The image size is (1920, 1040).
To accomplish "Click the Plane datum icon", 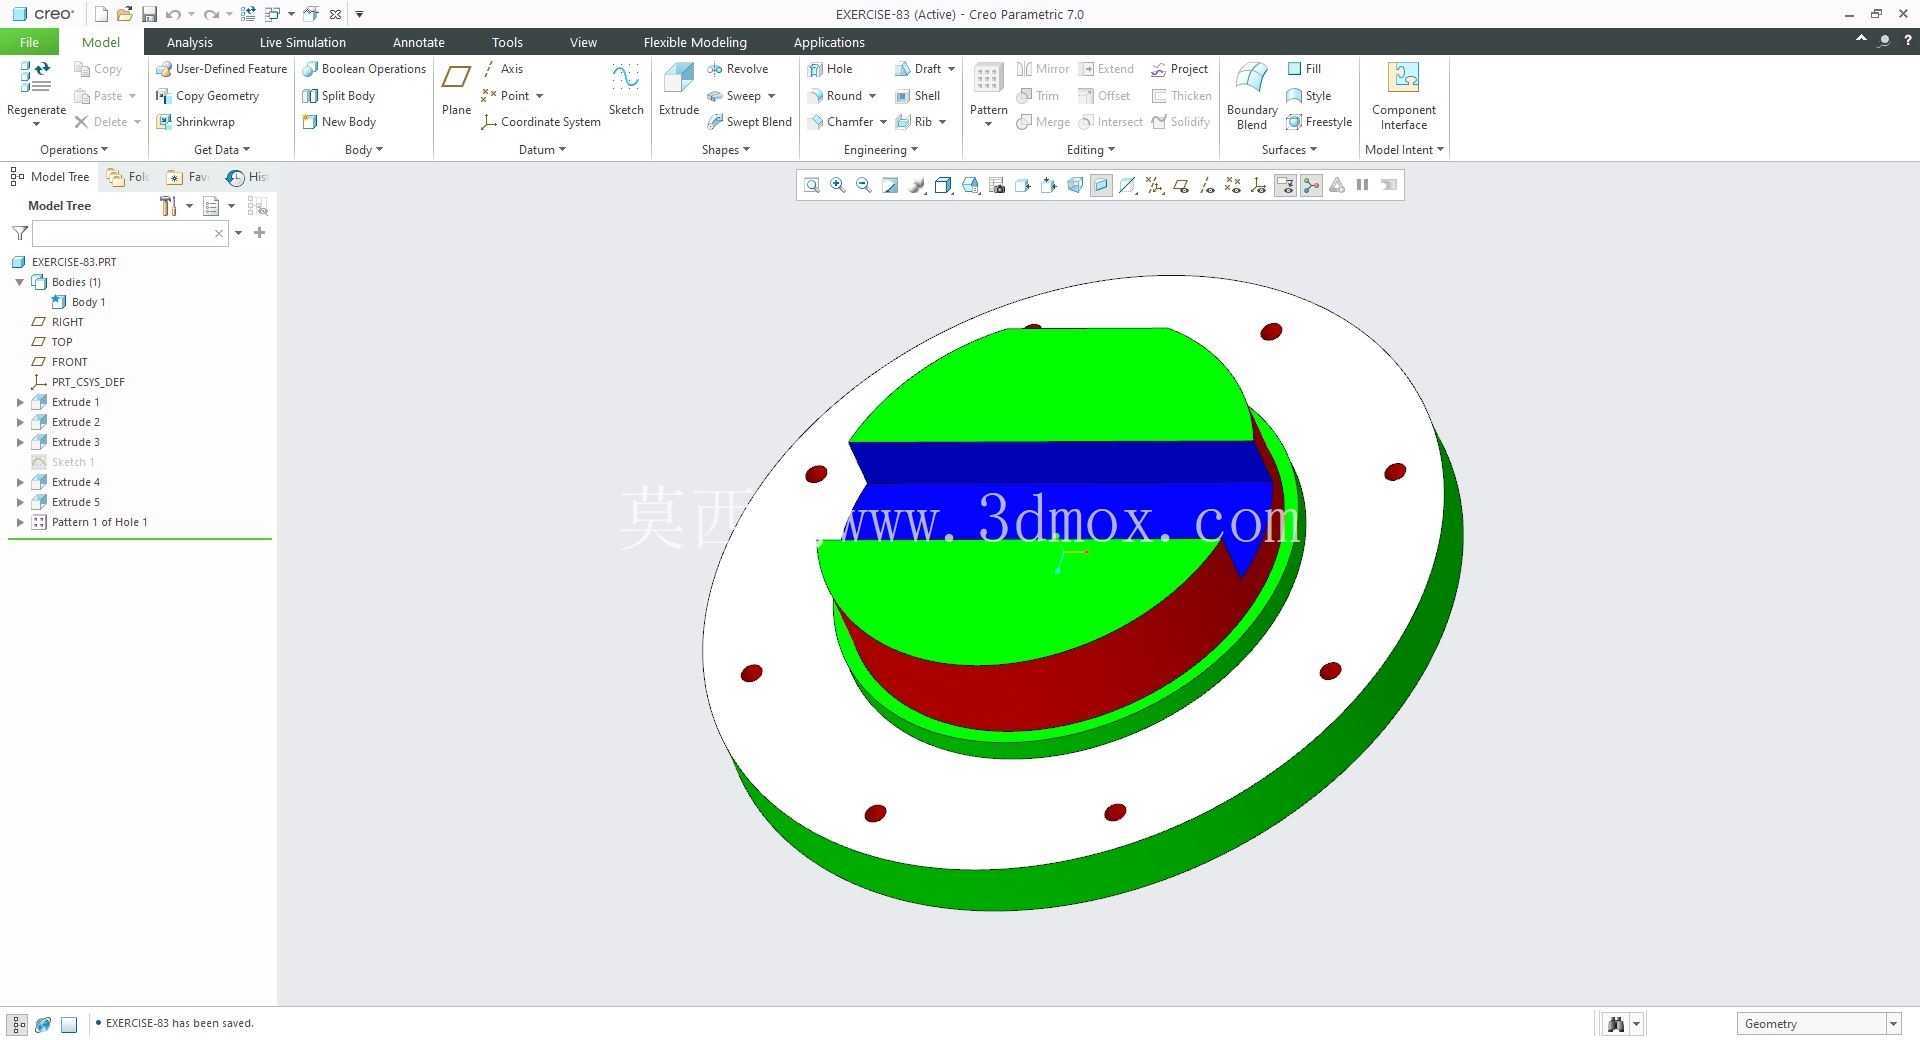I will [x=456, y=78].
